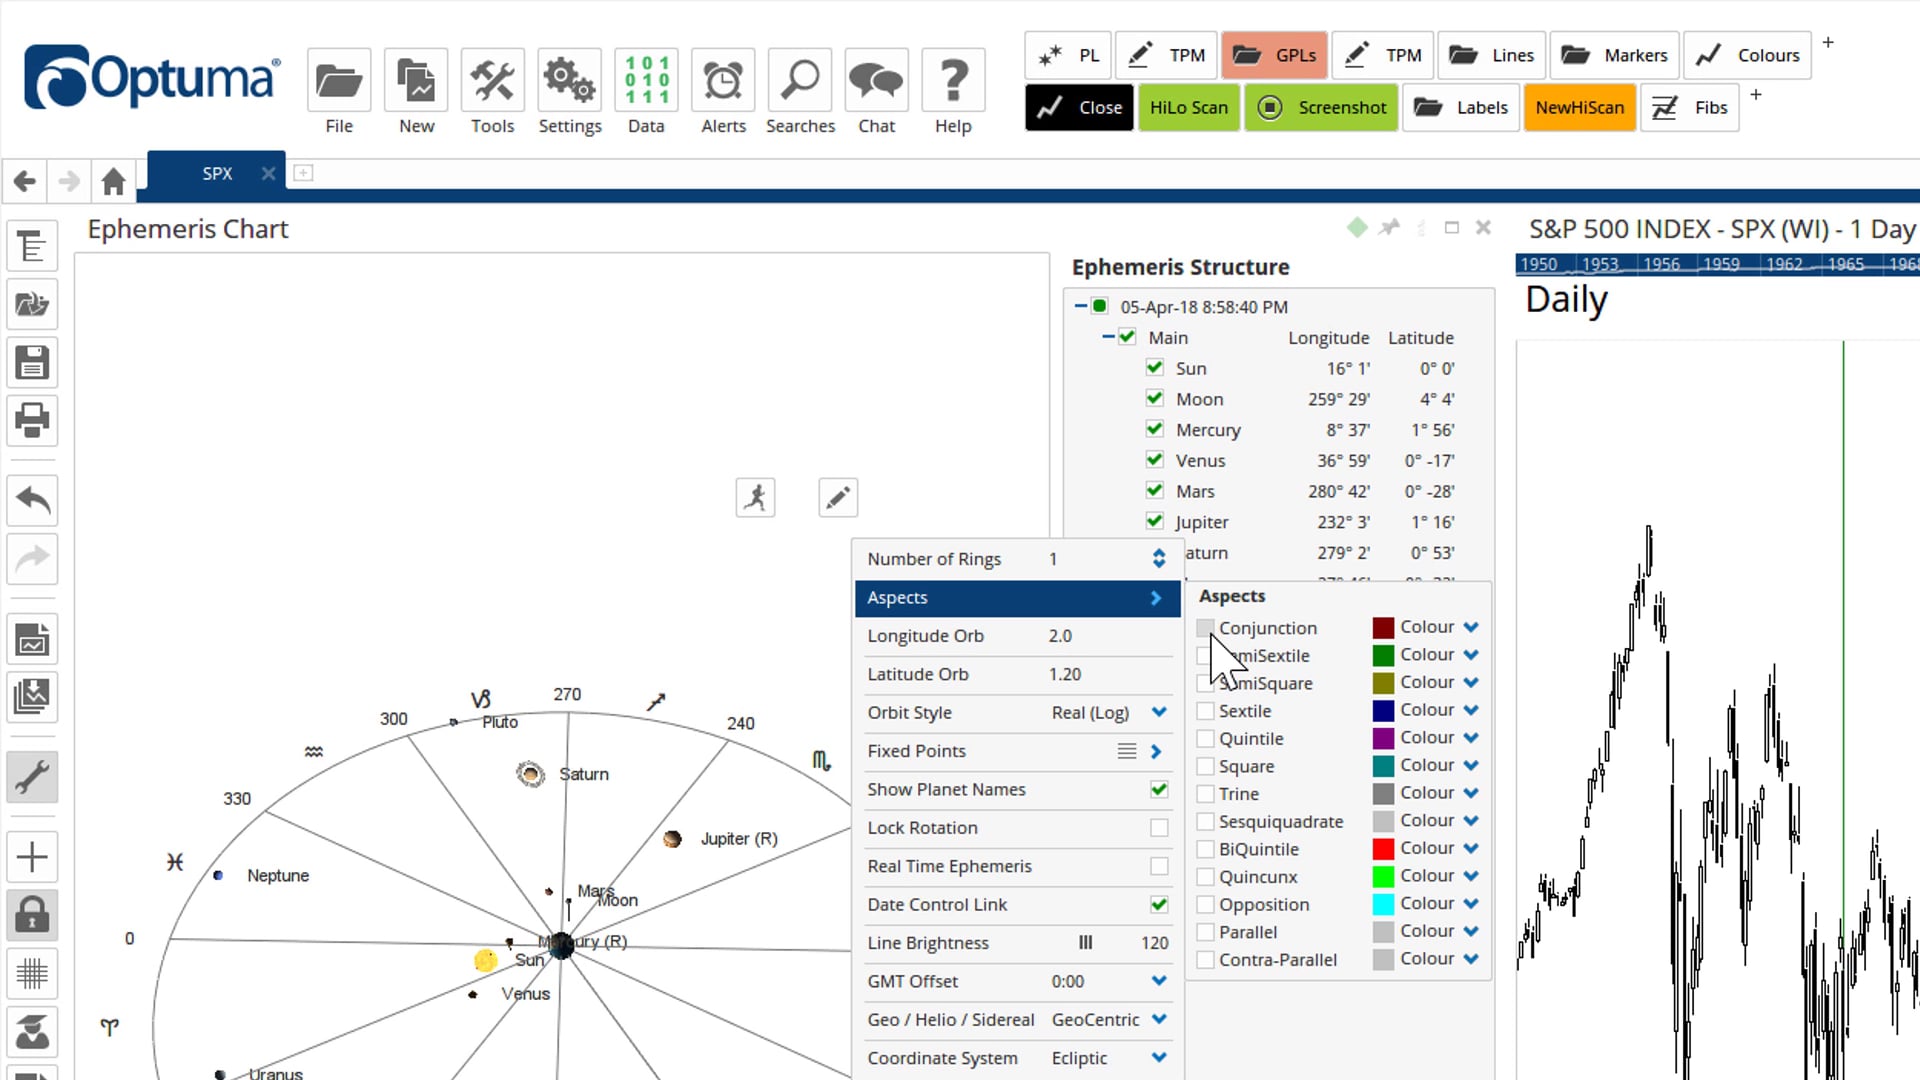The image size is (1920, 1080).
Task: Open the Searches magnifier icon
Action: (x=800, y=80)
